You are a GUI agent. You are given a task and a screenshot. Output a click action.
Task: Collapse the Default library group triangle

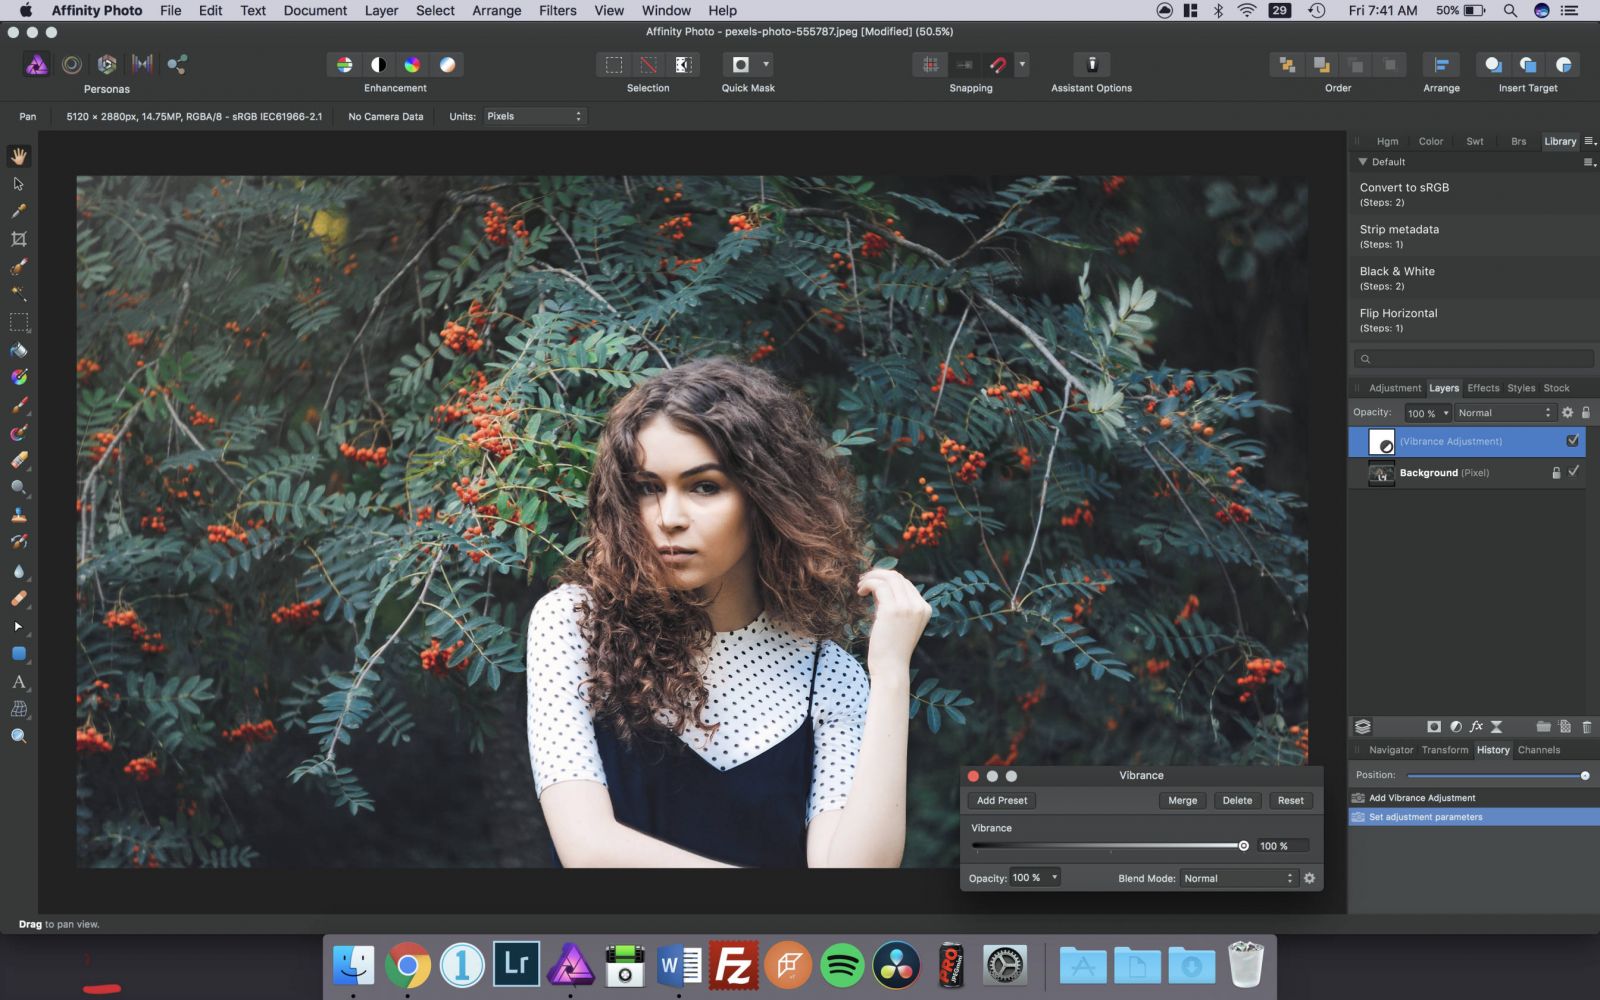tap(1363, 161)
